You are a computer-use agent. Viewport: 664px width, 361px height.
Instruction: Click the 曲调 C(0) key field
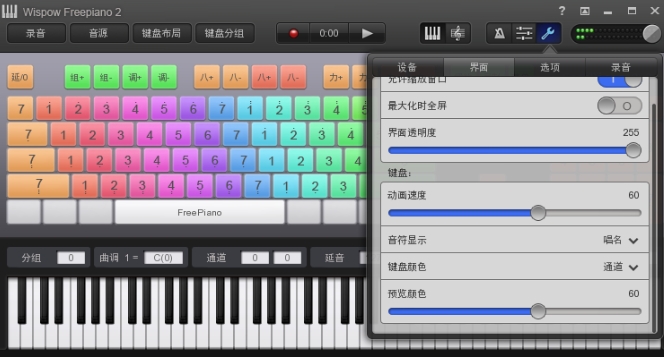(x=163, y=258)
